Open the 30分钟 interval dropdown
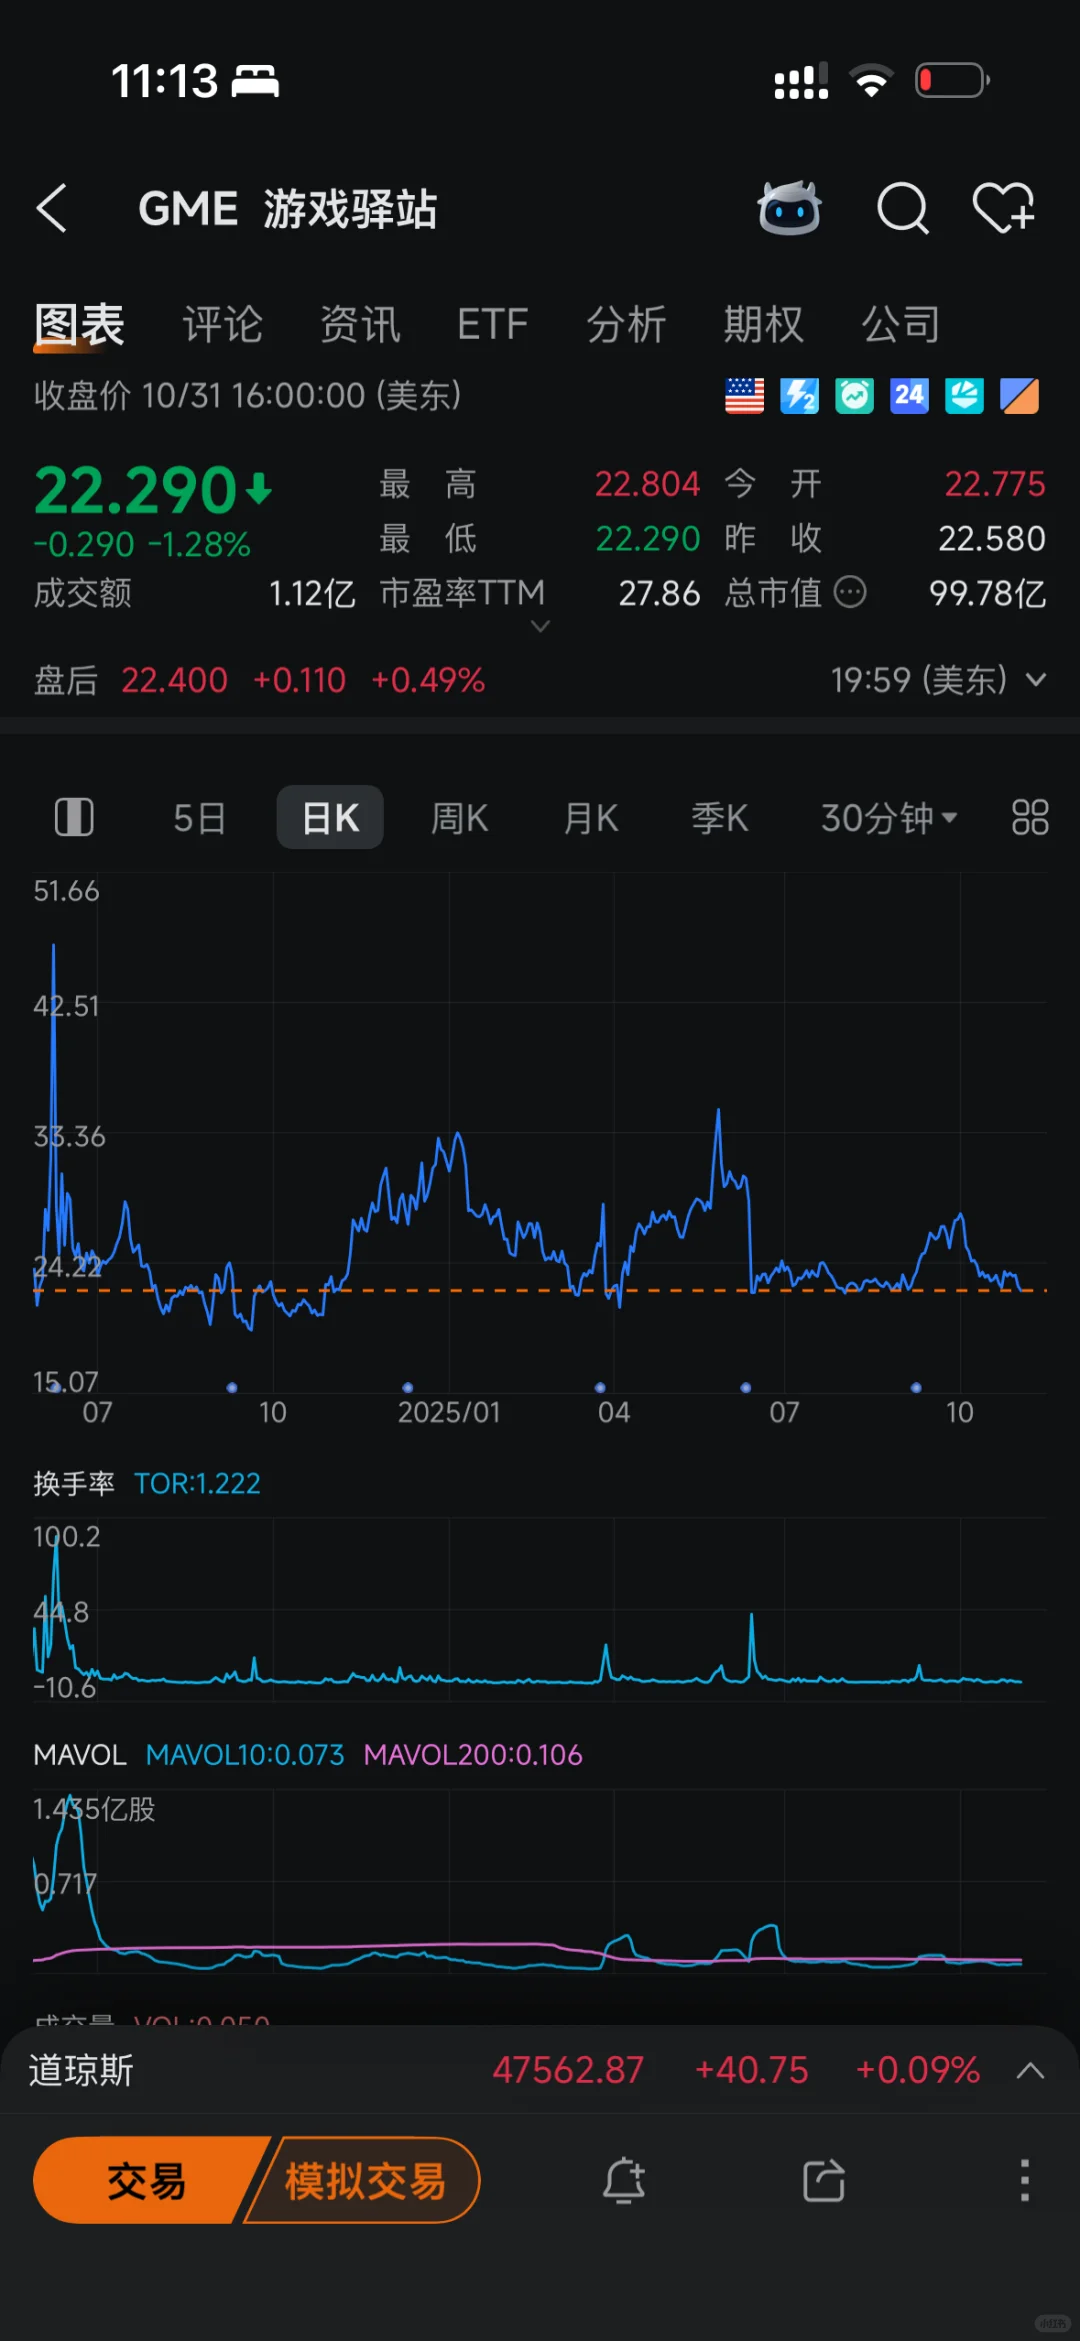Screen dimensions: 1080x2341 point(889,818)
